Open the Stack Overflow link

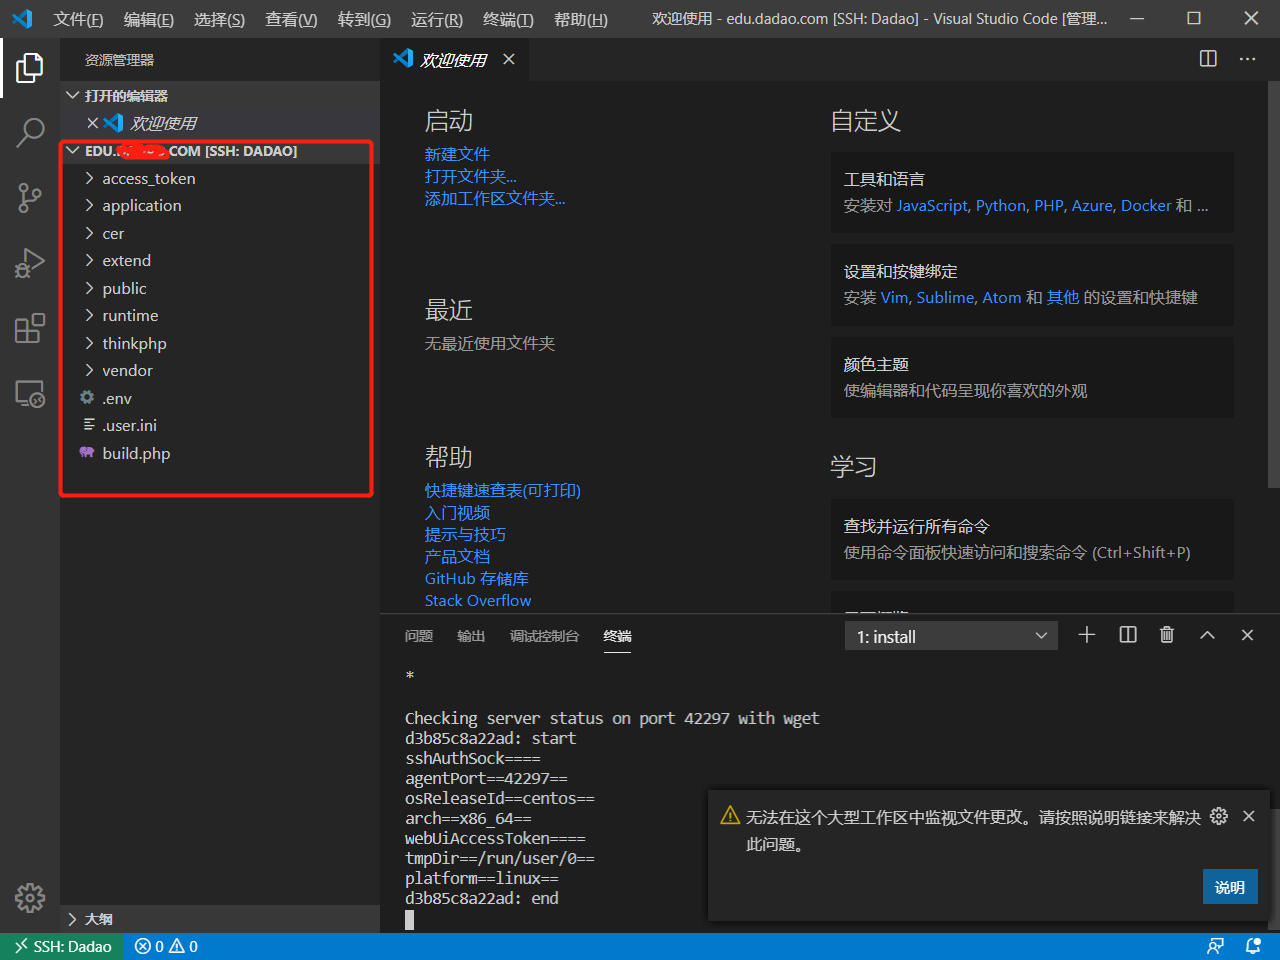click(477, 600)
